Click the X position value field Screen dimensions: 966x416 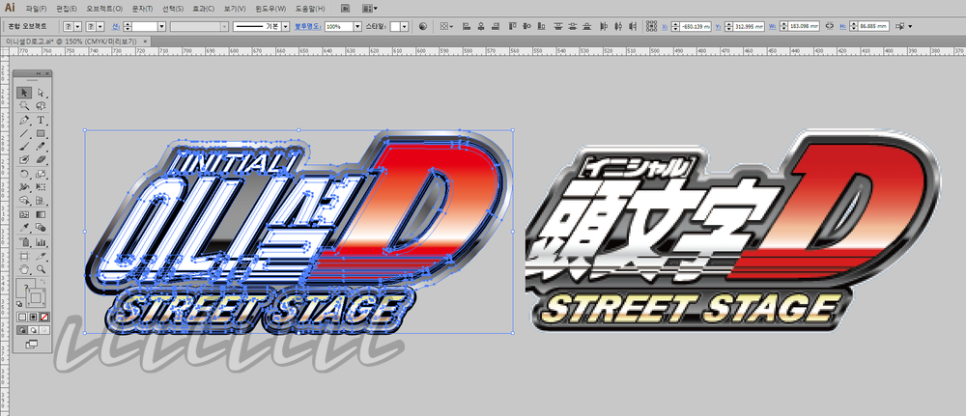coord(695,27)
